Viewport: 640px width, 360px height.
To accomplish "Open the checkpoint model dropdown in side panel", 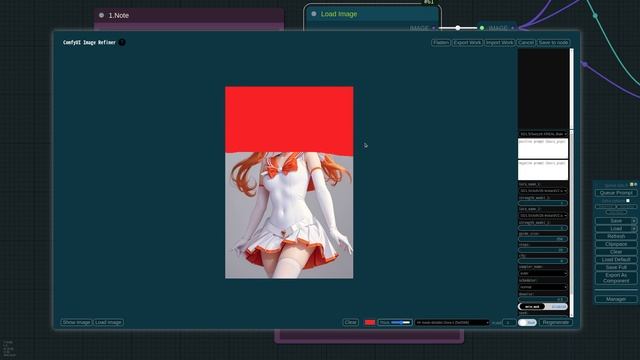I will point(543,134).
